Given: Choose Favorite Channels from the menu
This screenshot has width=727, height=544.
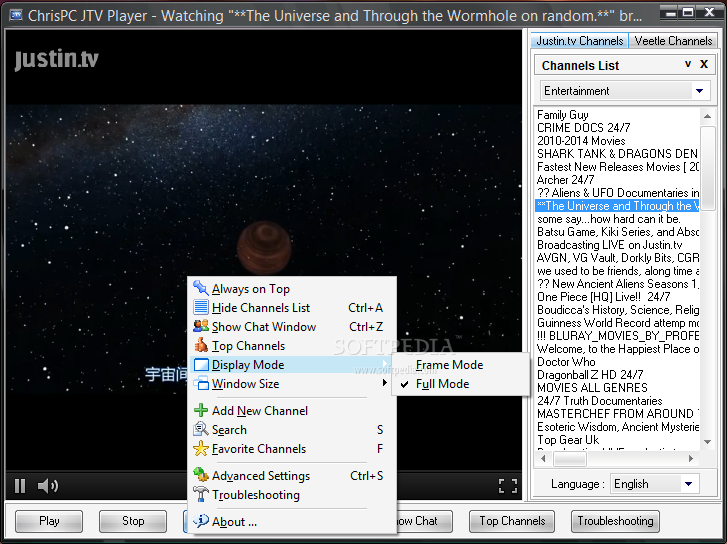Looking at the screenshot, I should (x=292, y=448).
